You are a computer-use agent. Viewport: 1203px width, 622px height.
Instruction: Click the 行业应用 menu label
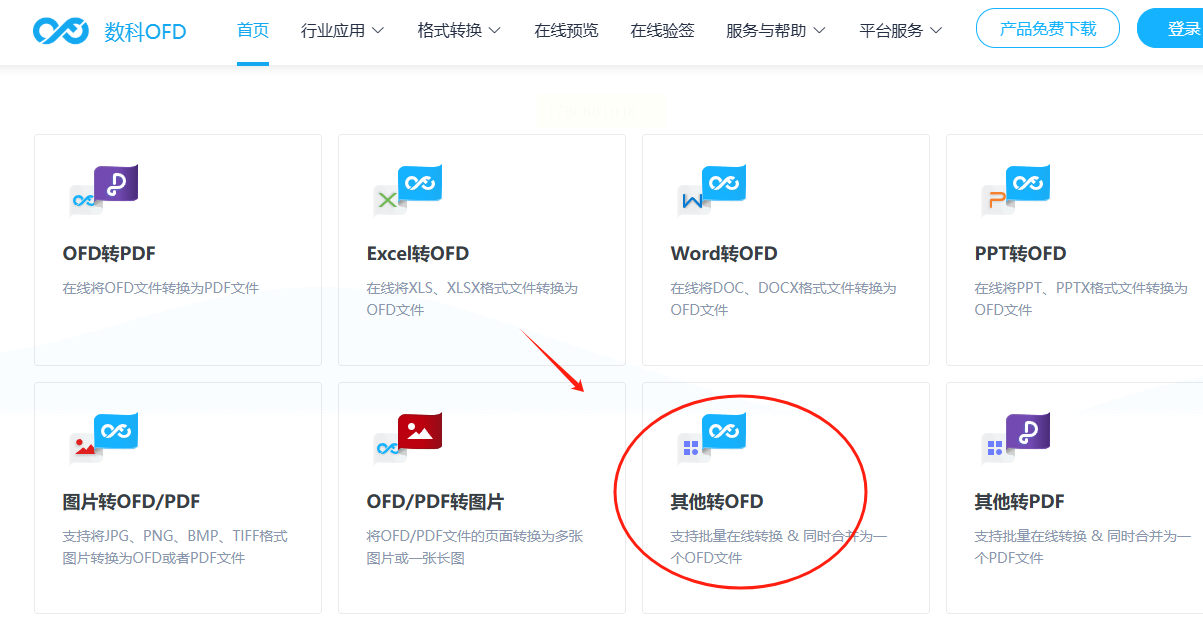[x=333, y=30]
